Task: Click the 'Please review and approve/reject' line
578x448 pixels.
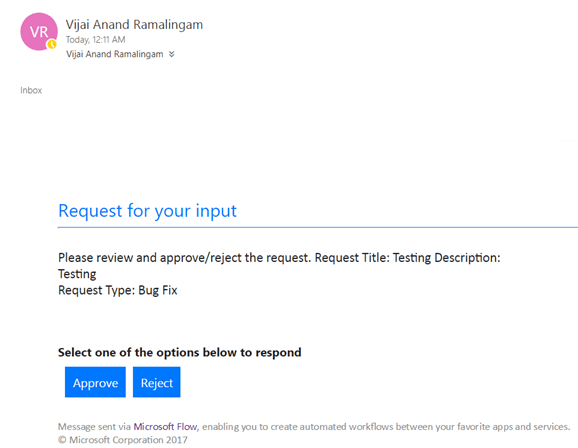Action: click(x=279, y=258)
